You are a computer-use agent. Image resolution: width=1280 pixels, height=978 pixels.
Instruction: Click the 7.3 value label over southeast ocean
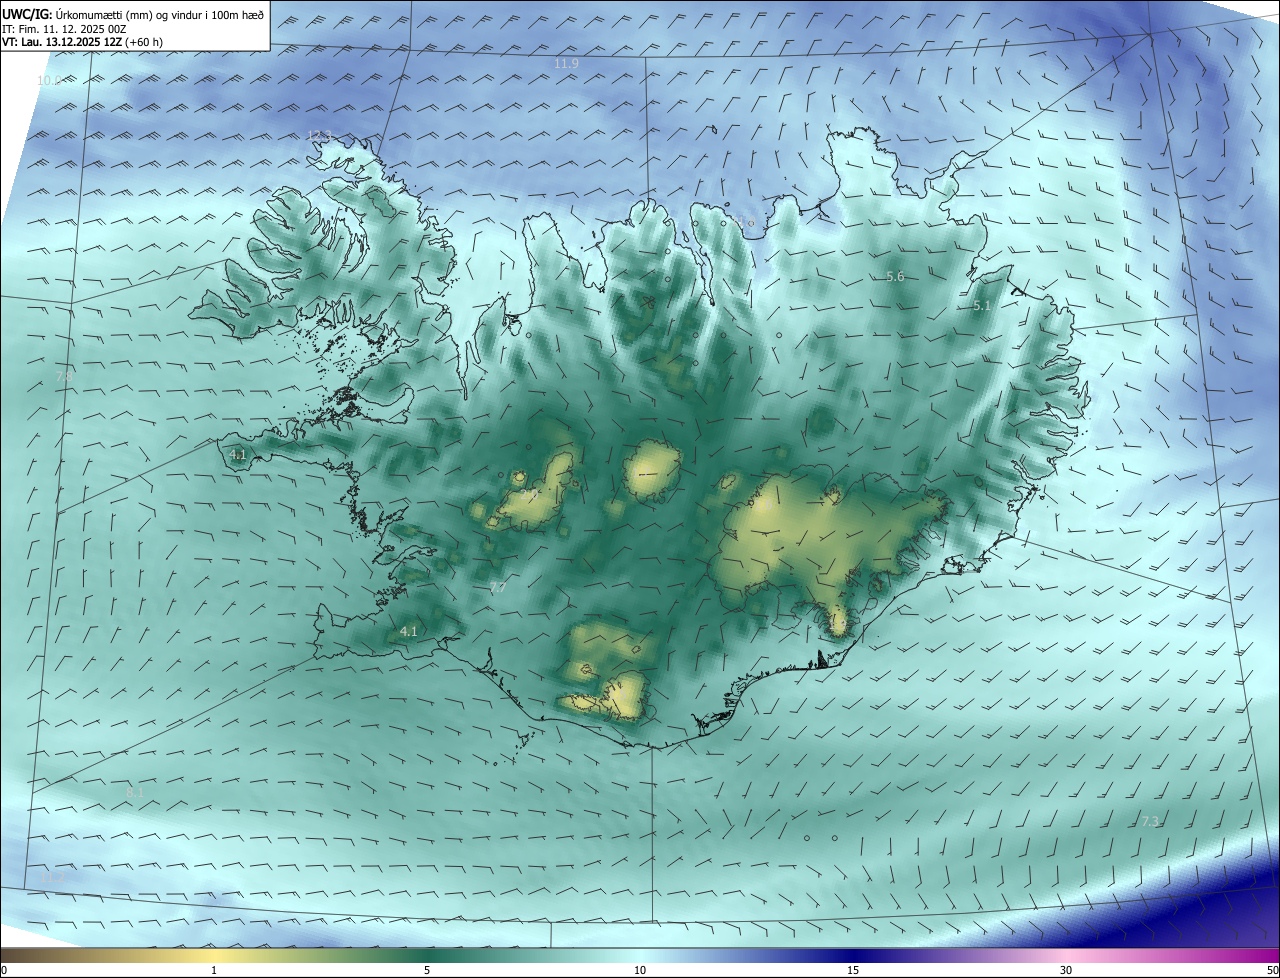pos(1150,822)
